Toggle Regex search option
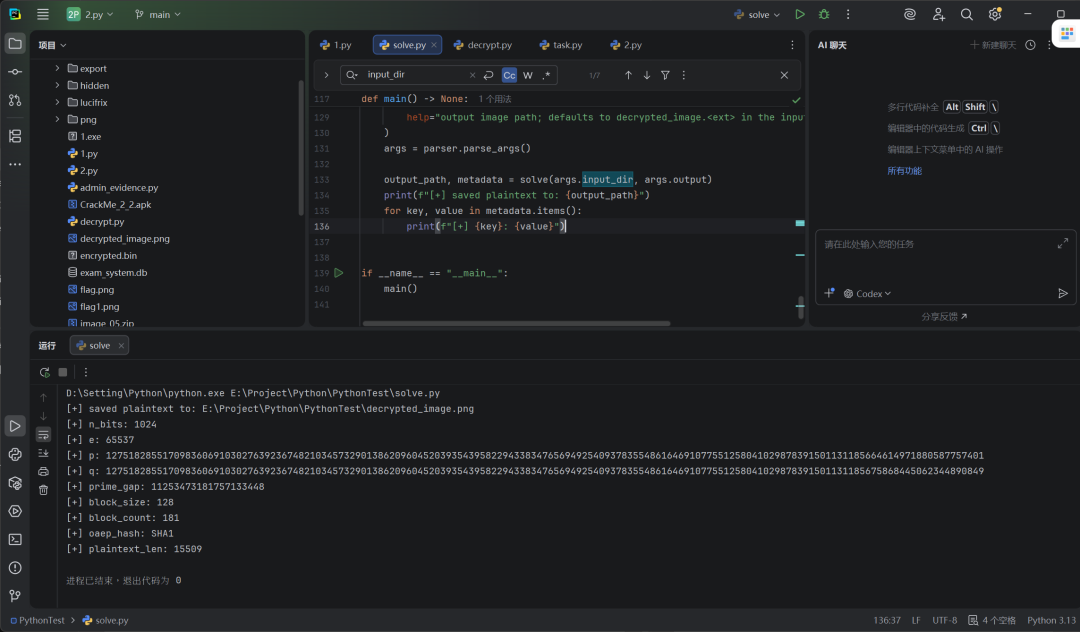Image resolution: width=1080 pixels, height=632 pixels. 546,75
